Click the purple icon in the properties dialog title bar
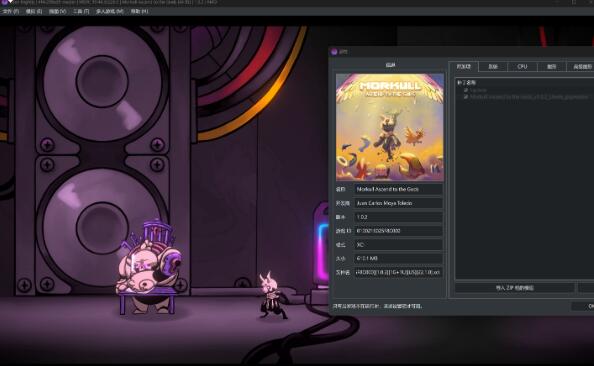The height and width of the screenshot is (366, 594). (334, 52)
